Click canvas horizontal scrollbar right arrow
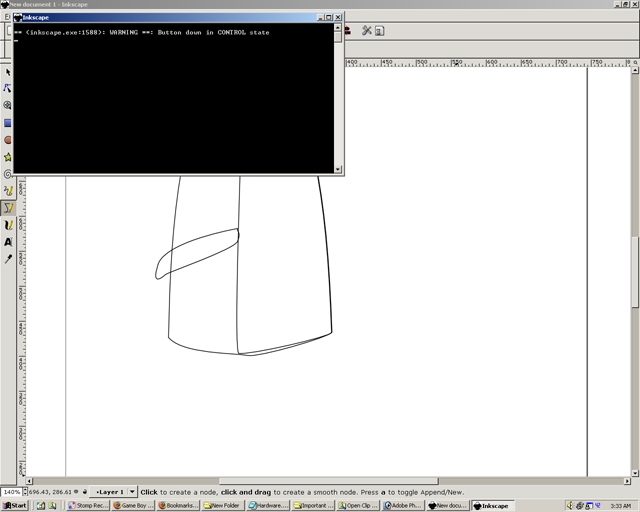 (627, 481)
